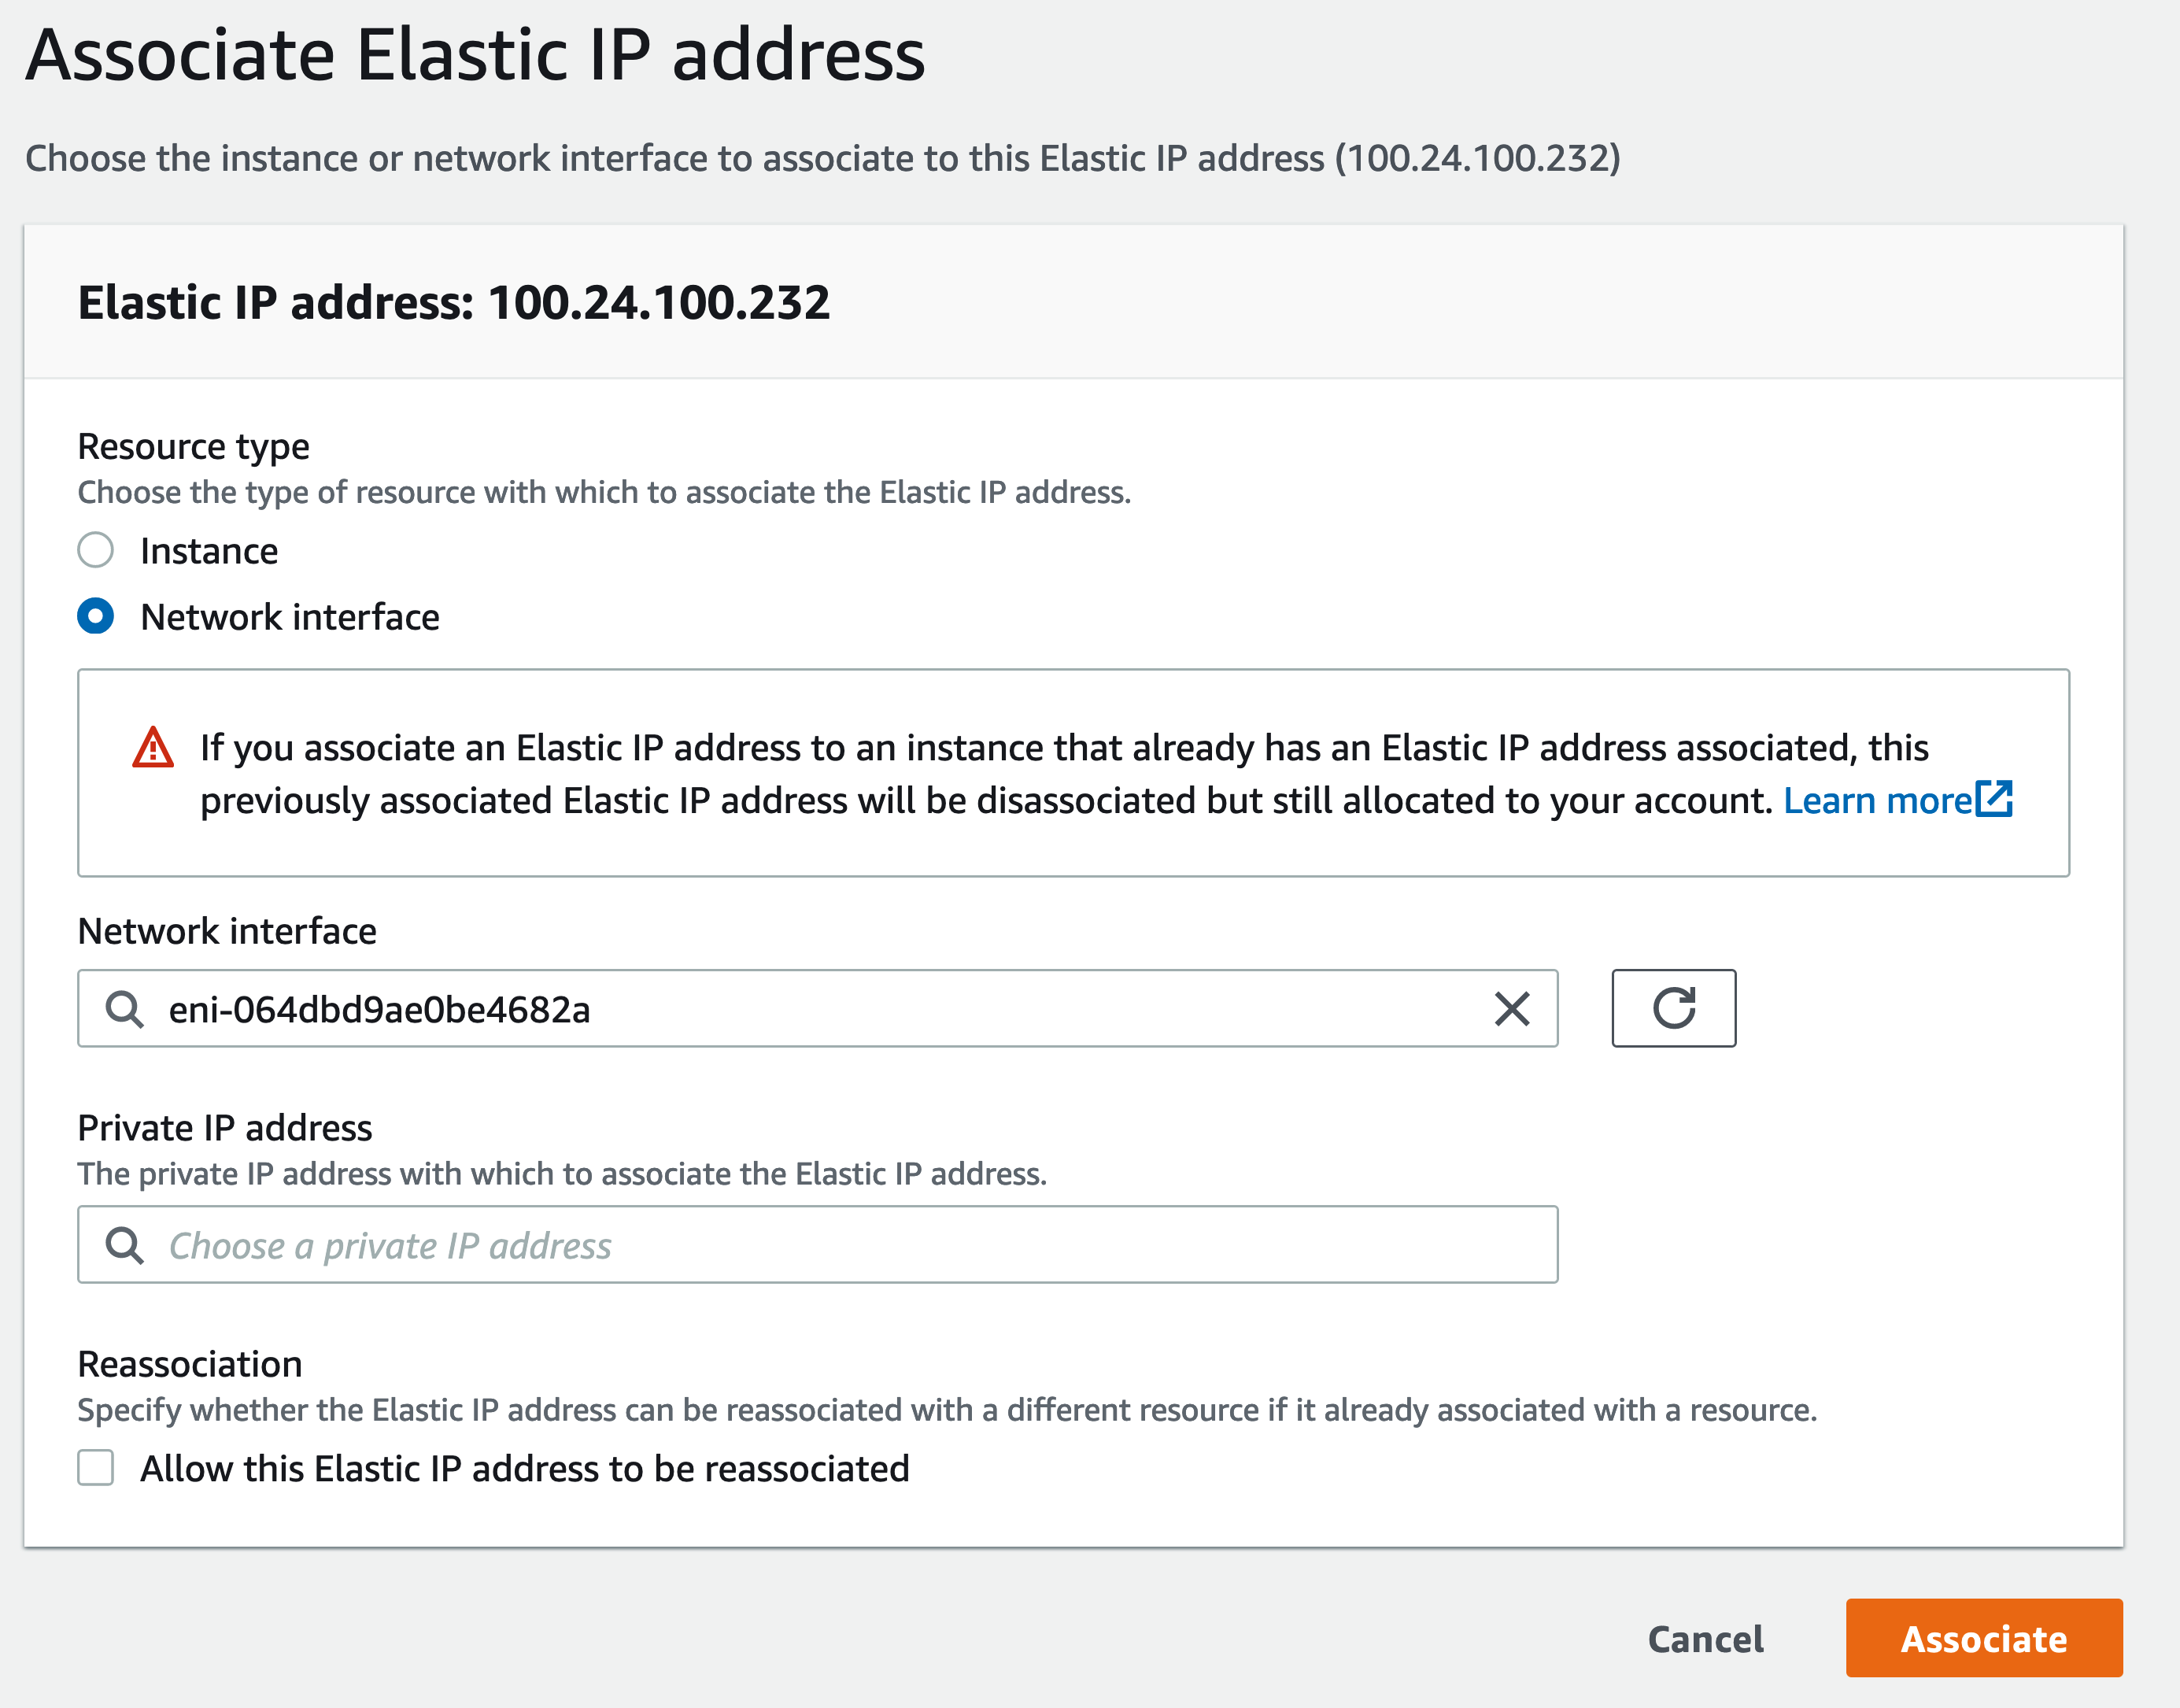The width and height of the screenshot is (2180, 1708).
Task: Click the external link icon after Learn more
Action: pos(1994,799)
